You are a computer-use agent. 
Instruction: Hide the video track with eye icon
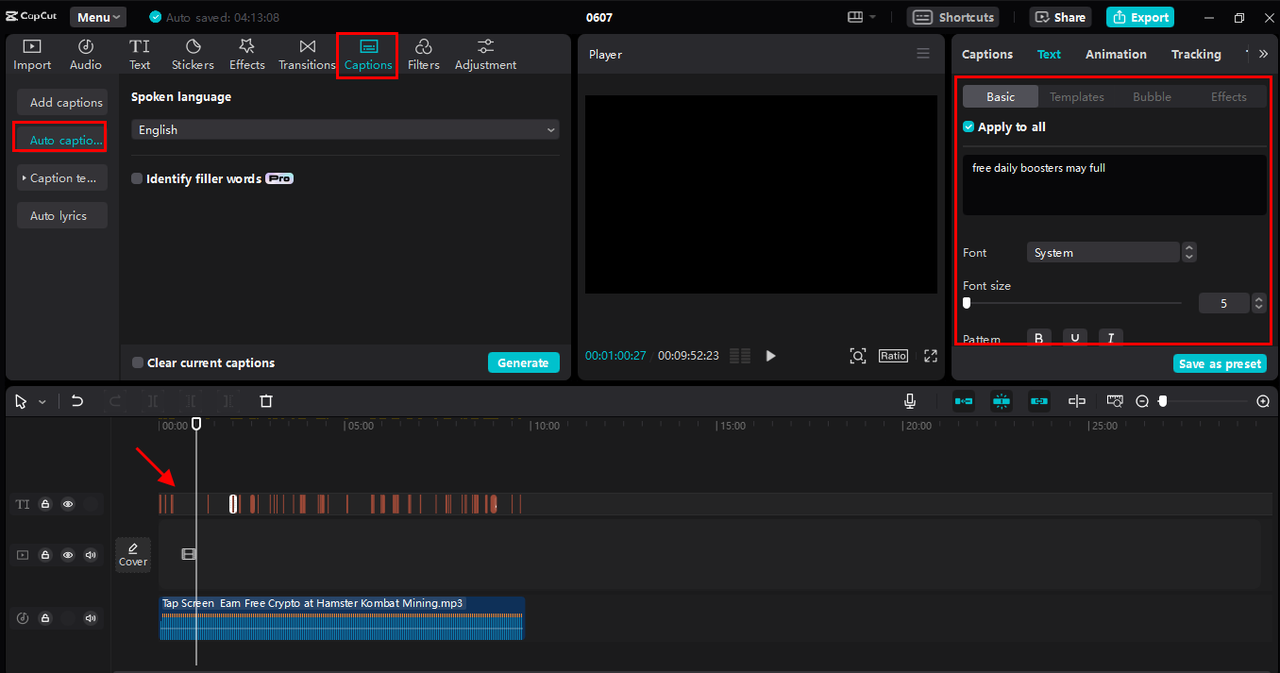[x=68, y=555]
